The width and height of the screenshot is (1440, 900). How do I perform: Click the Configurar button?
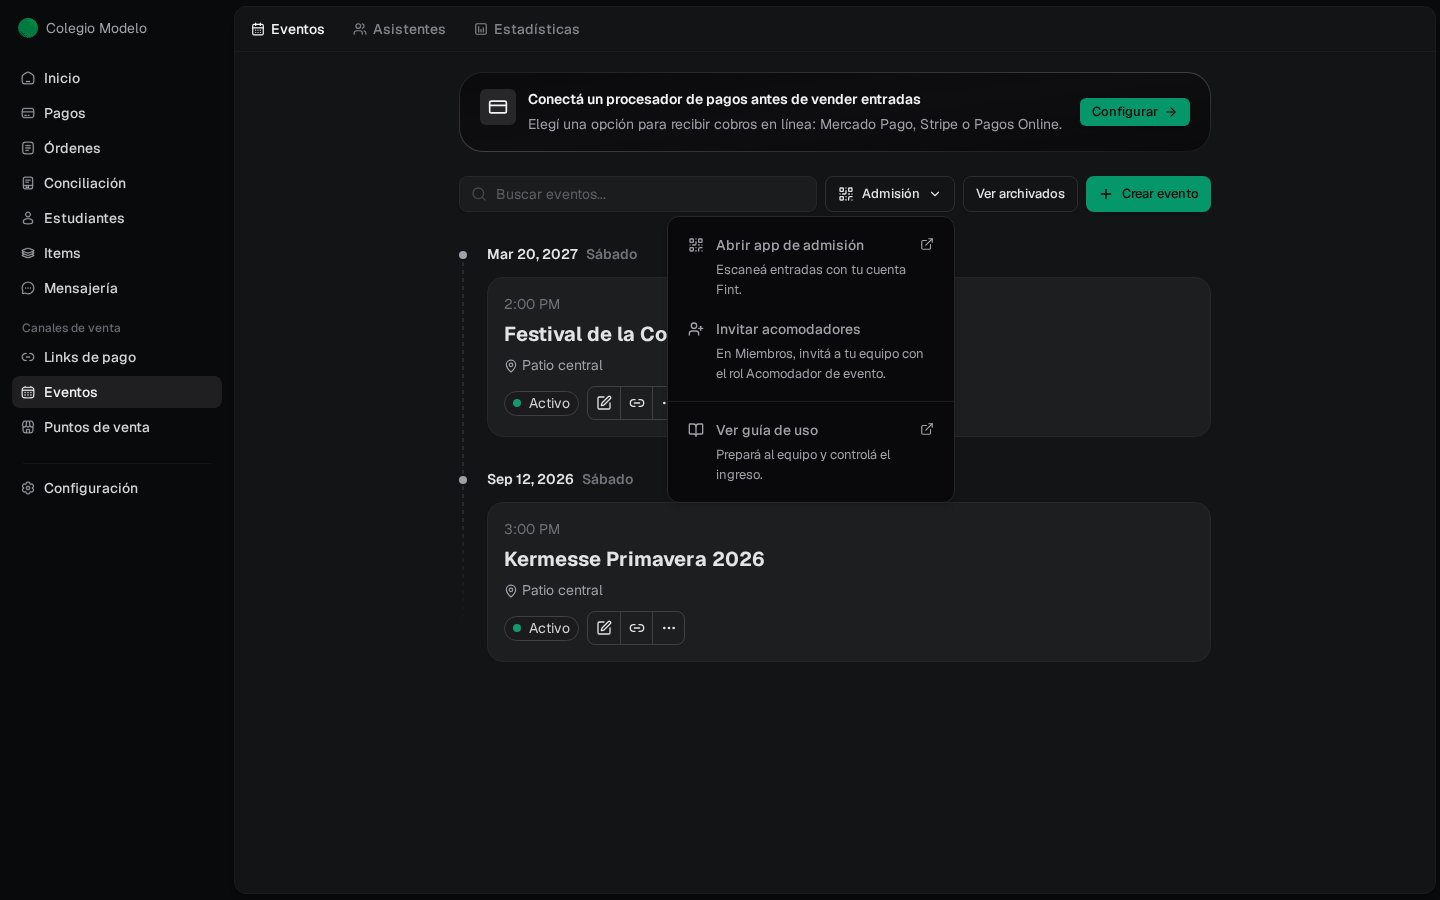click(x=1134, y=112)
